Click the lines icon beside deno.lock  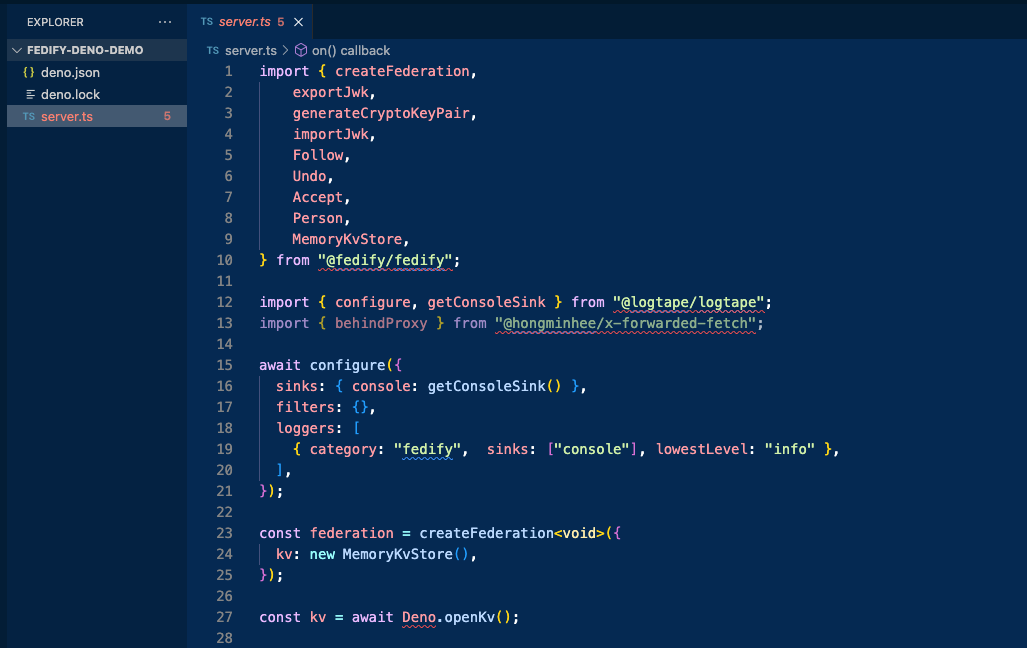click(x=29, y=95)
